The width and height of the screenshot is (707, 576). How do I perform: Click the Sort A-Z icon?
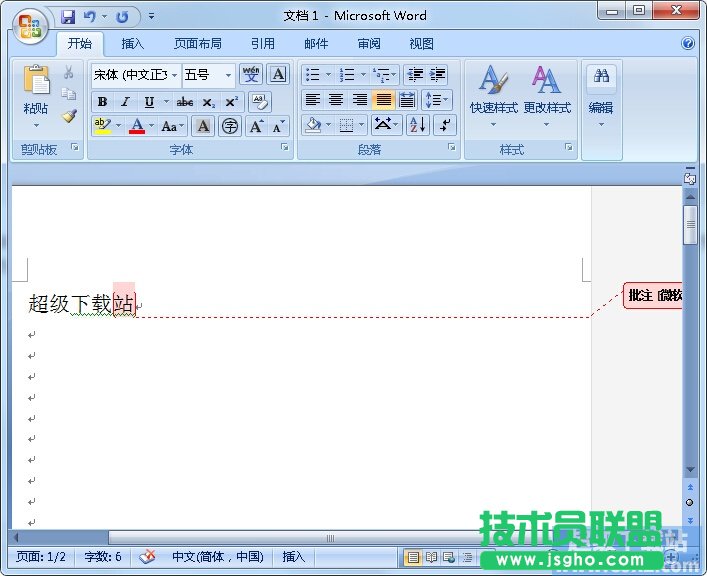click(417, 125)
